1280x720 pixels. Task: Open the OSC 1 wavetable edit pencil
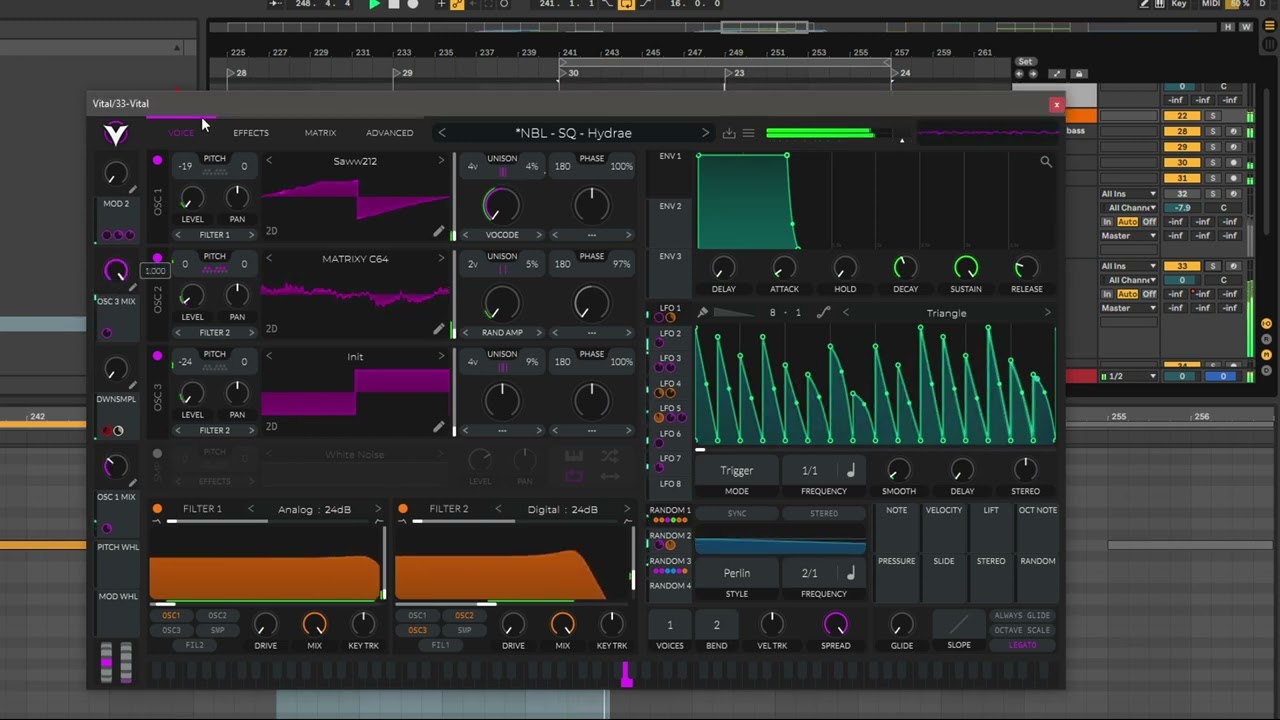pyautogui.click(x=438, y=232)
